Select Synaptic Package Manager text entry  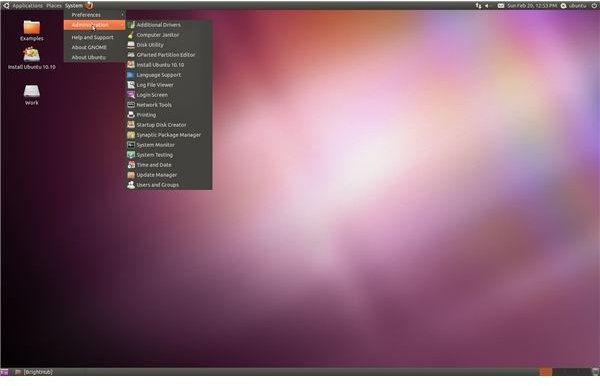pos(169,135)
